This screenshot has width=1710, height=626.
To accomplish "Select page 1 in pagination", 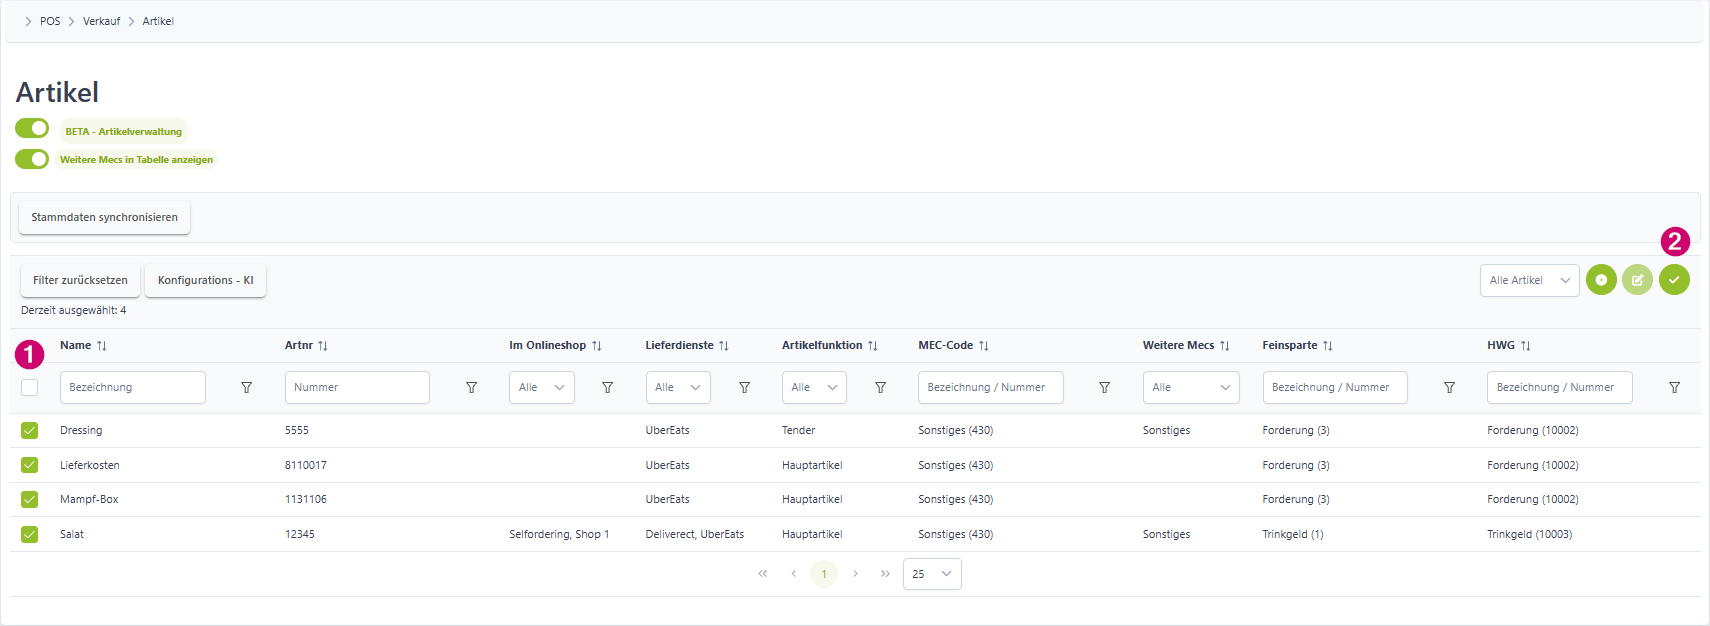I will tap(824, 574).
